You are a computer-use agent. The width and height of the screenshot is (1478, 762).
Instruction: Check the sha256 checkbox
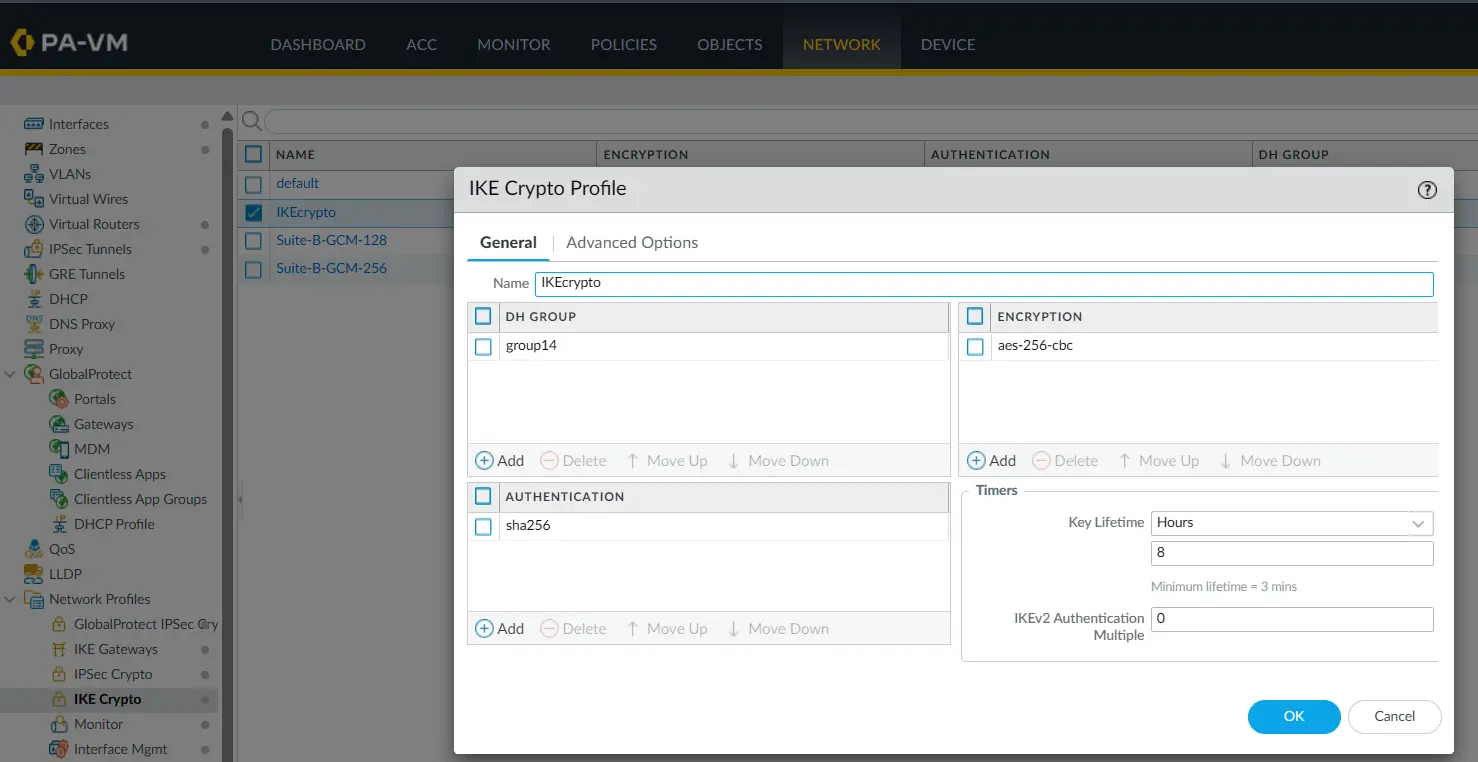pyautogui.click(x=483, y=526)
